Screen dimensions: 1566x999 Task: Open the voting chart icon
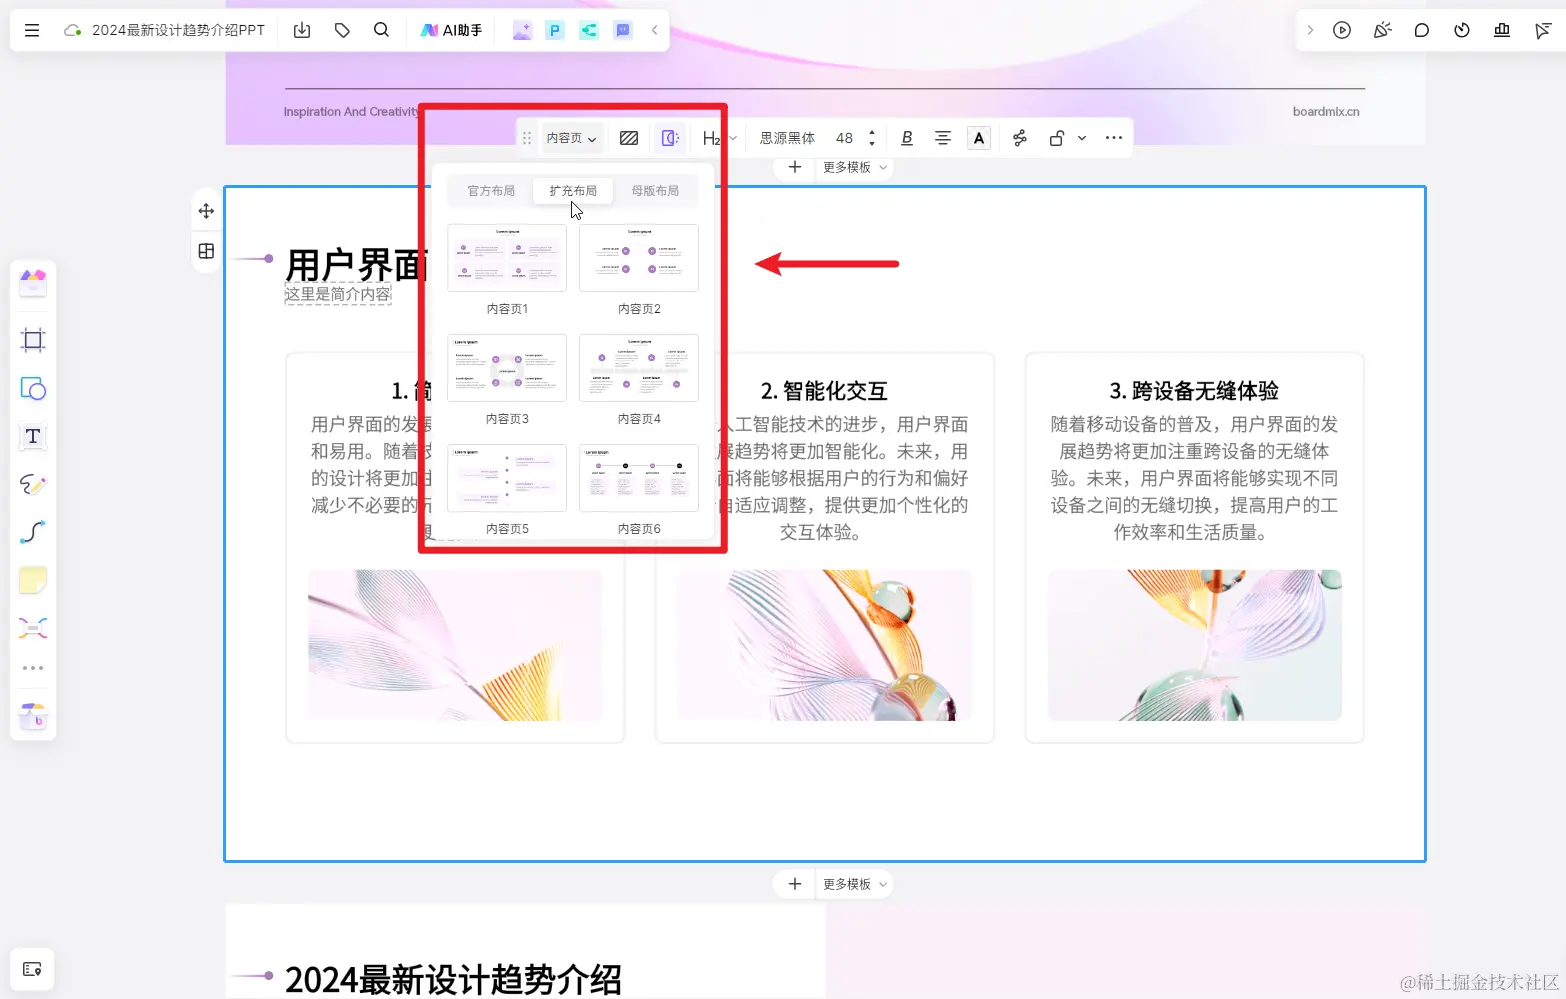(1502, 30)
